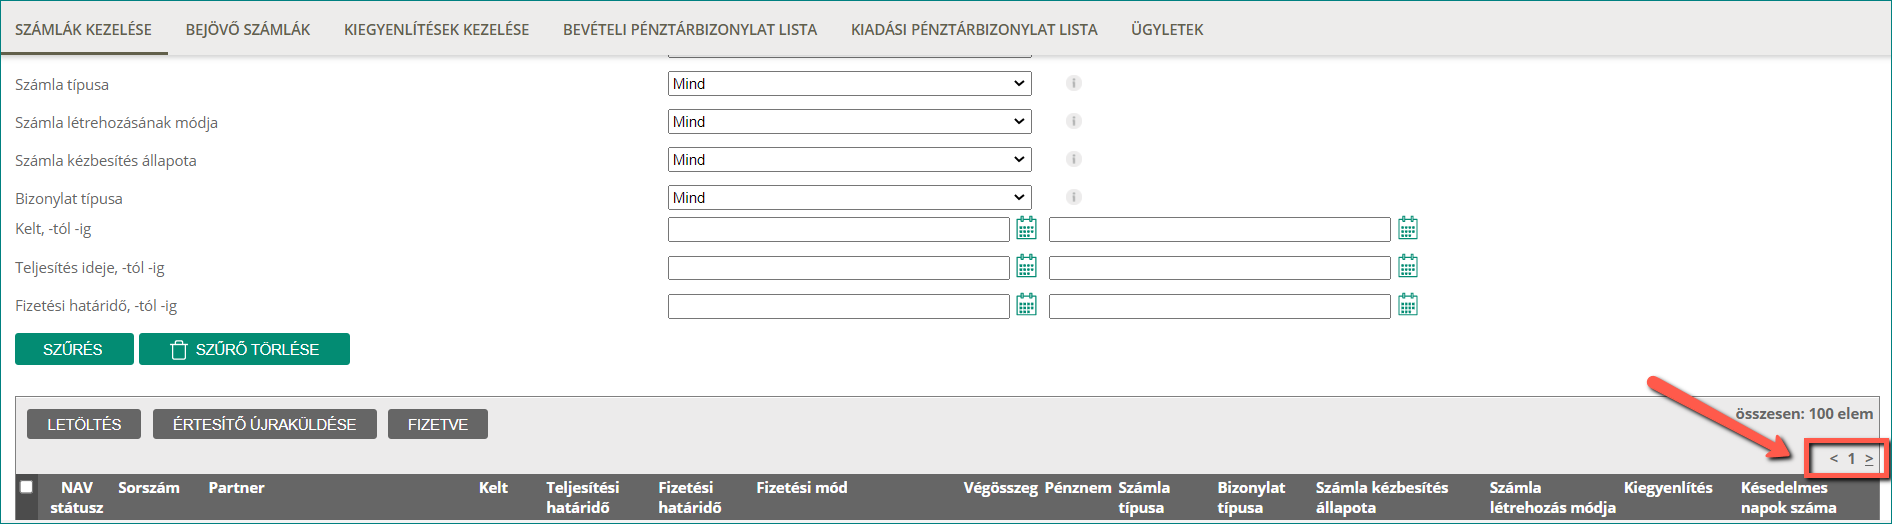Open Kiegyenlítések kezelése tab

436,30
